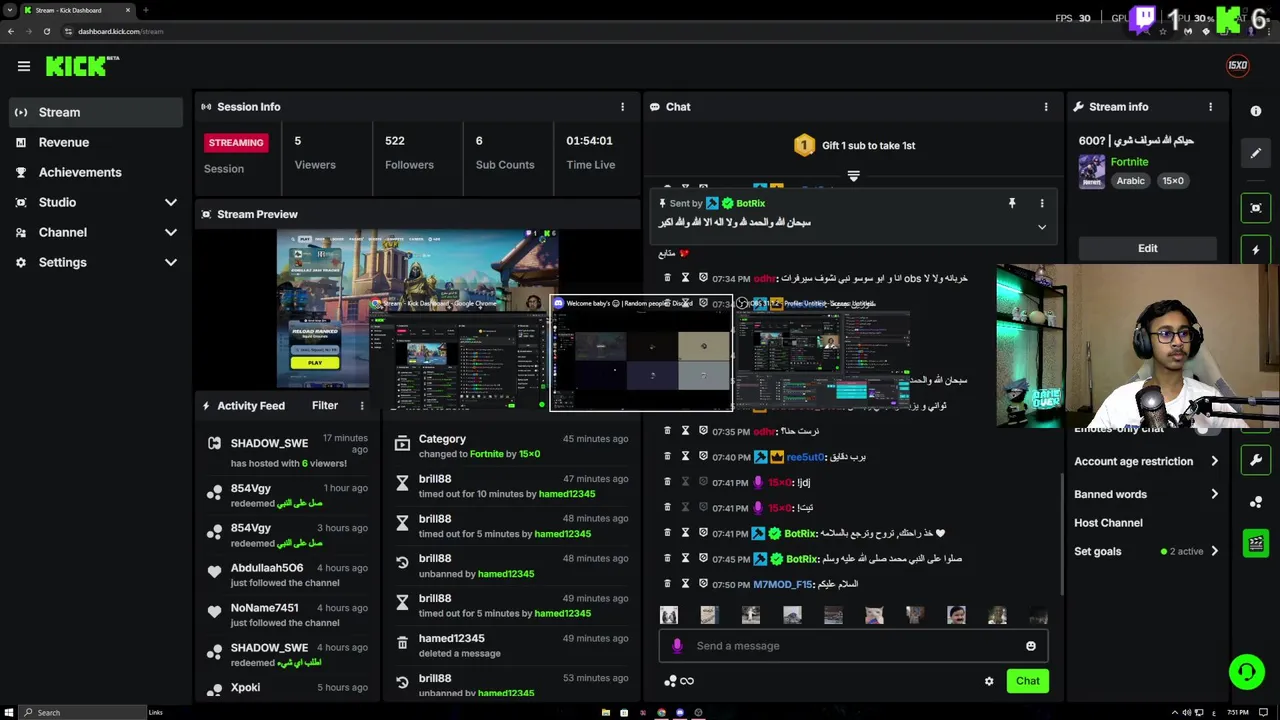Viewport: 1280px width, 720px height.
Task: Unpin the BotRix pinned message
Action: click(x=1011, y=203)
